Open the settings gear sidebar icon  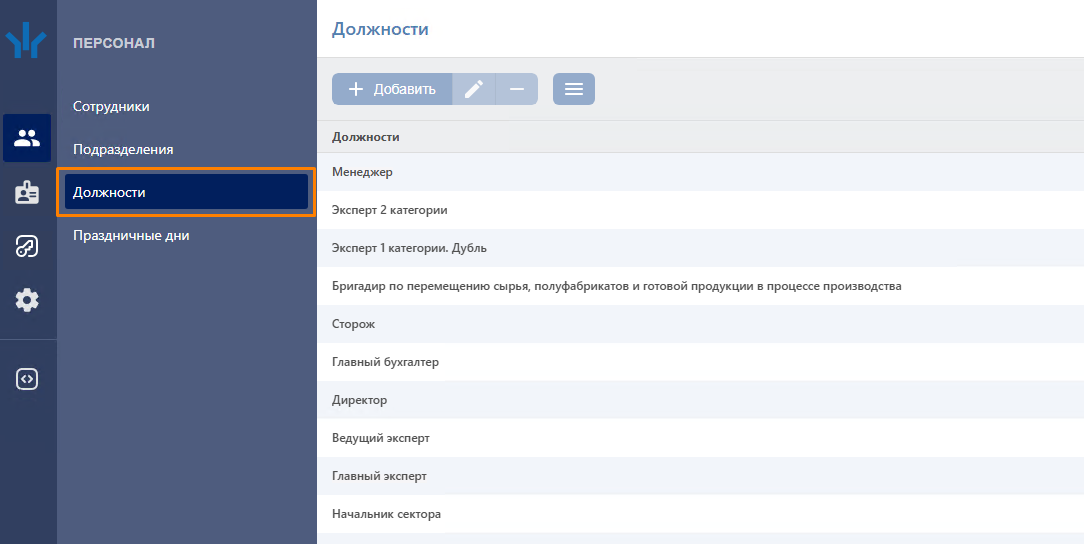click(27, 299)
